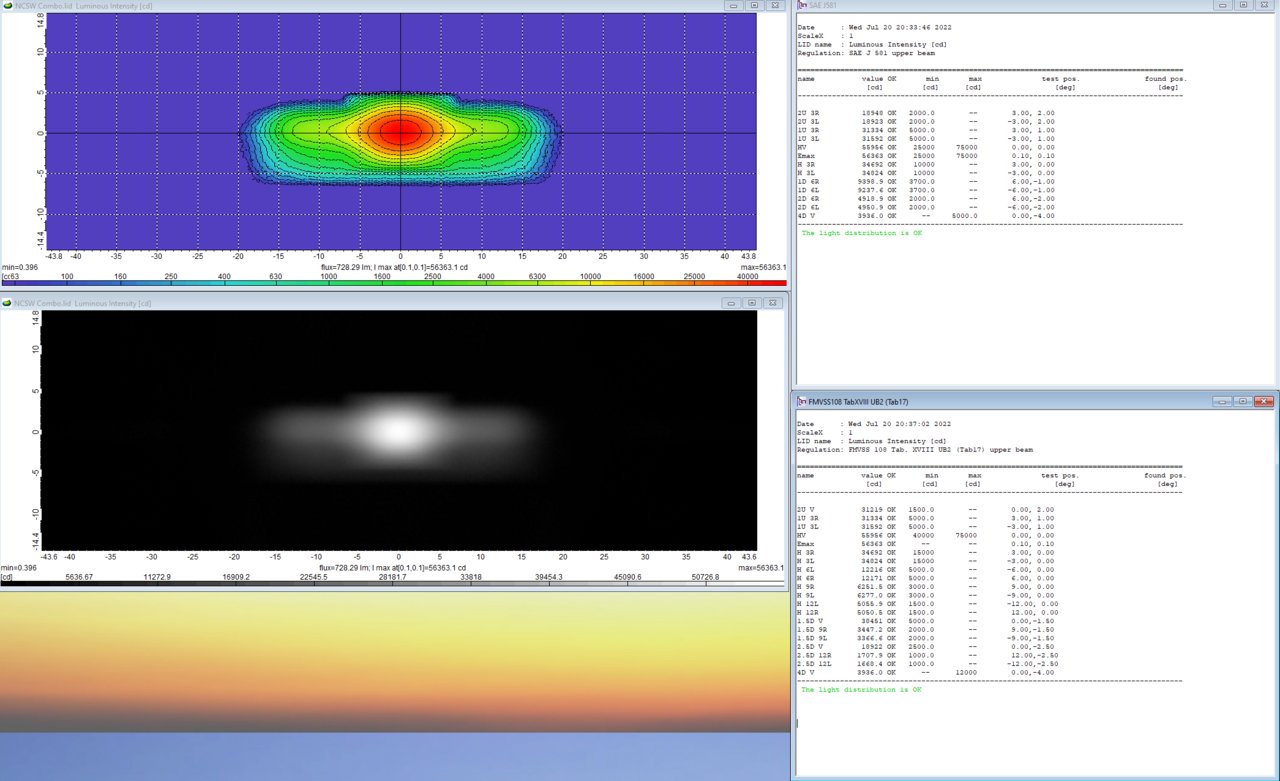The width and height of the screenshot is (1280, 781).
Task: Maximize the FMVSS108 TabXVIII UB2 window
Action: [1243, 401]
